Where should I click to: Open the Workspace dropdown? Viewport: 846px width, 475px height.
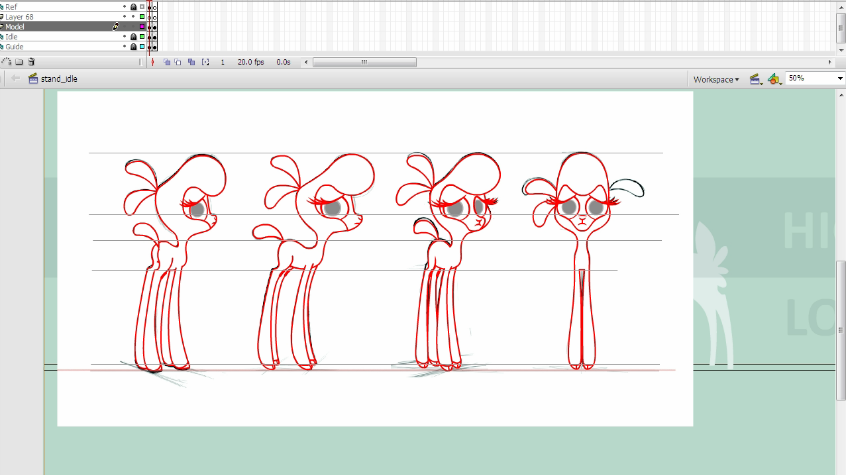point(716,79)
